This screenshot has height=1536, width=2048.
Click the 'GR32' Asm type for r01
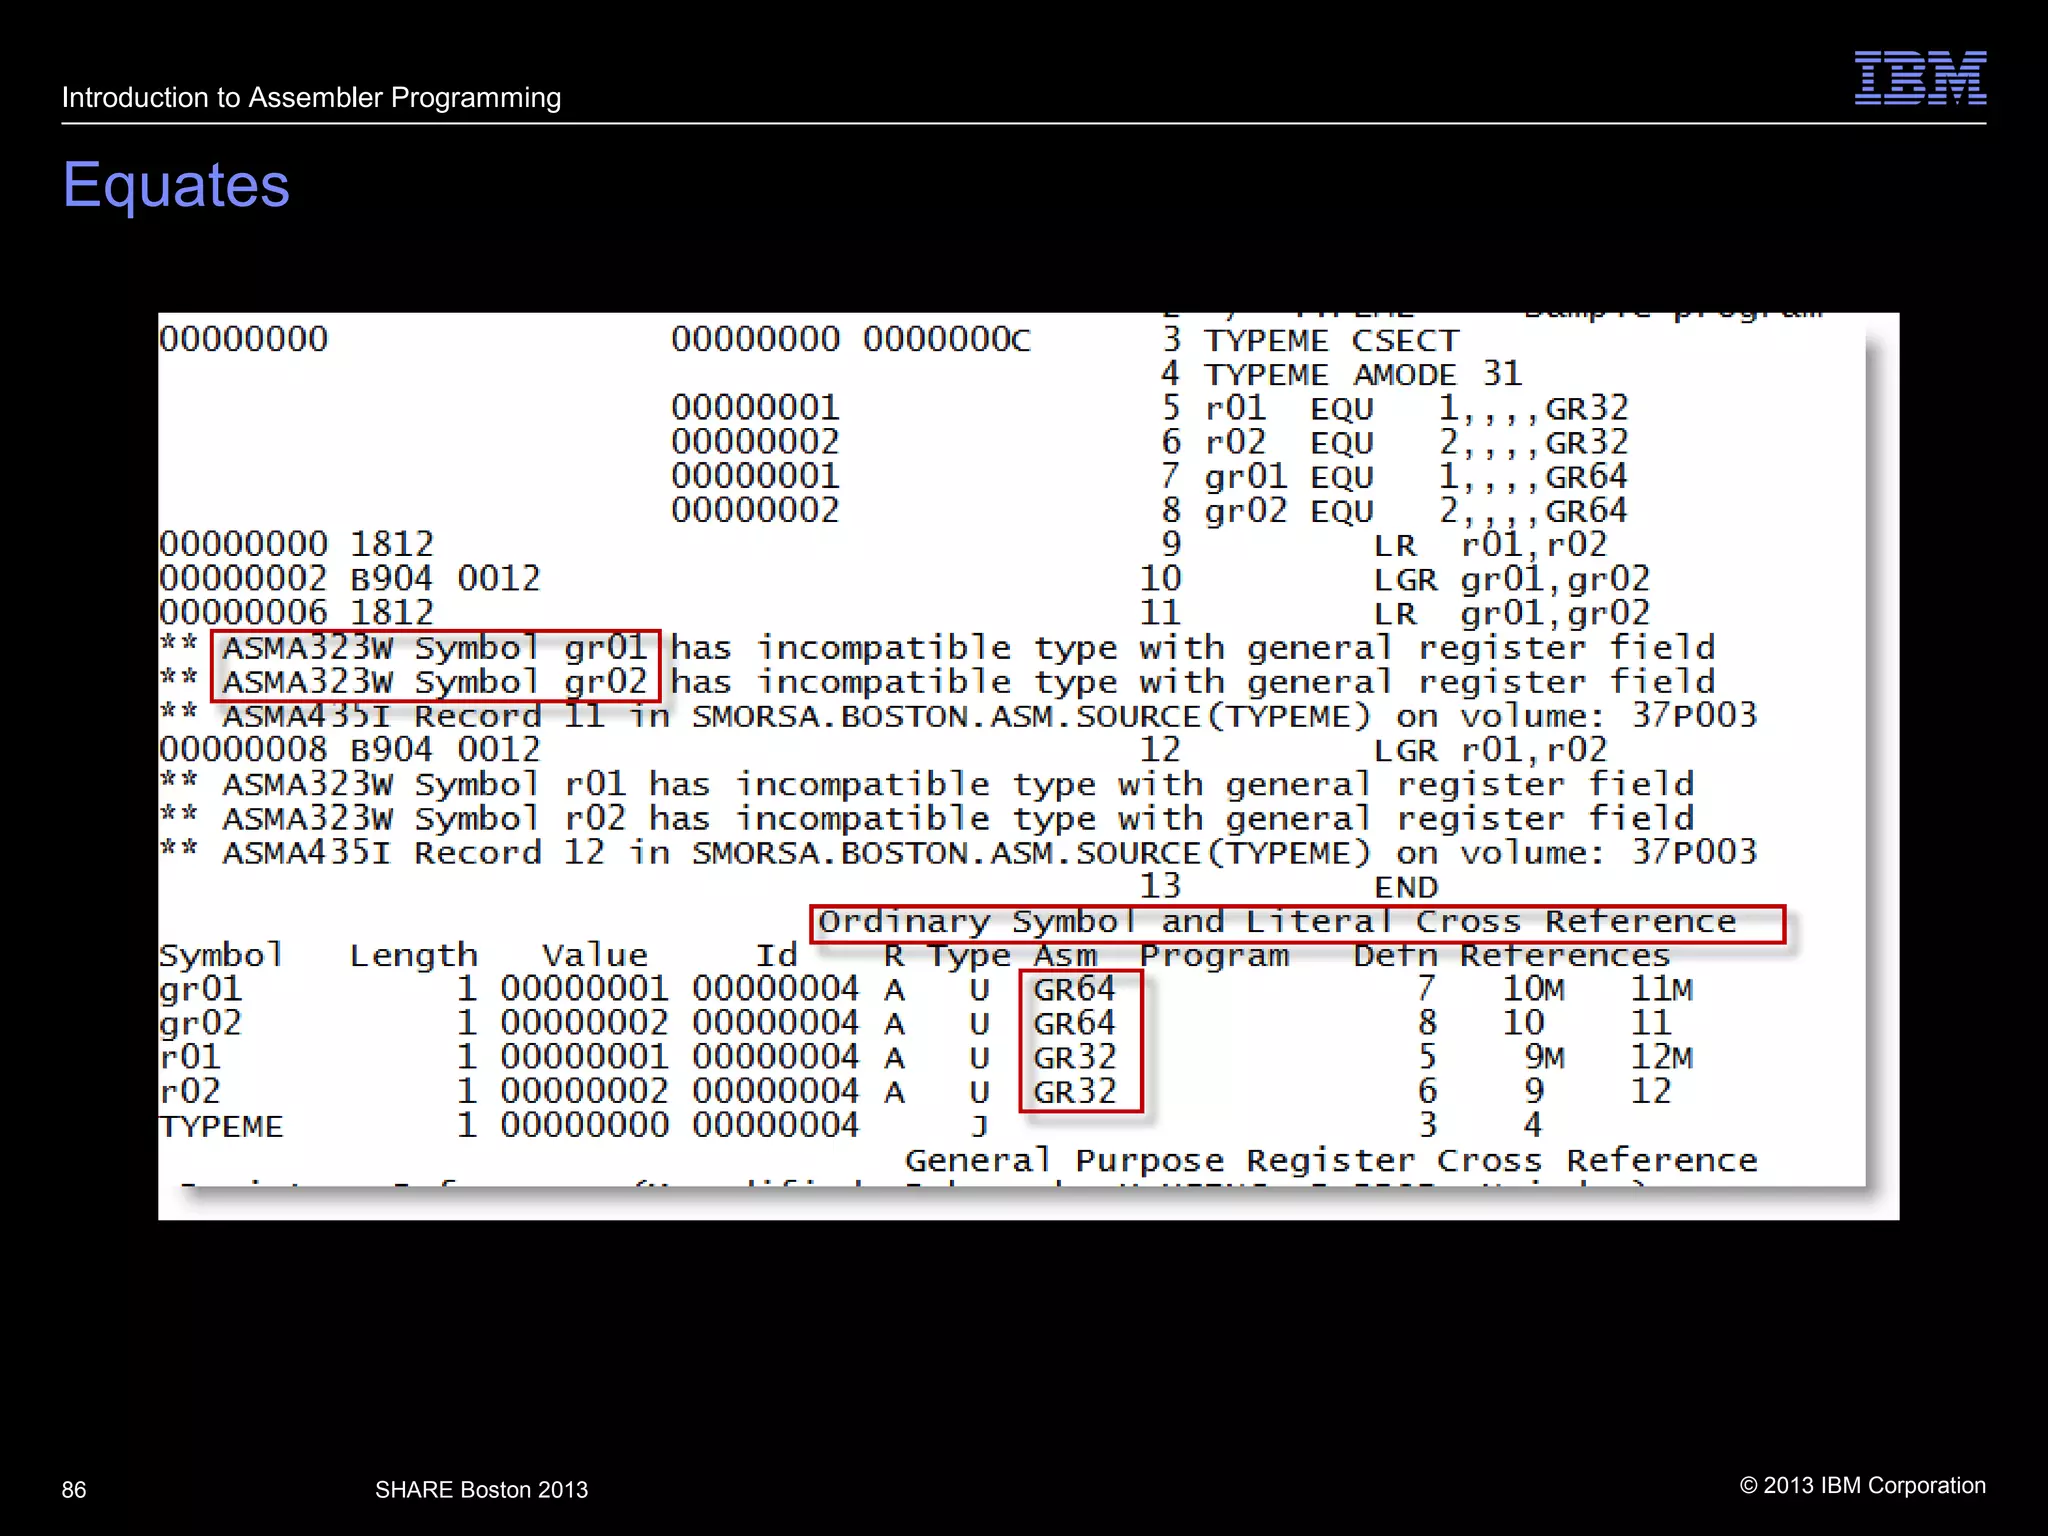pos(1075,1058)
